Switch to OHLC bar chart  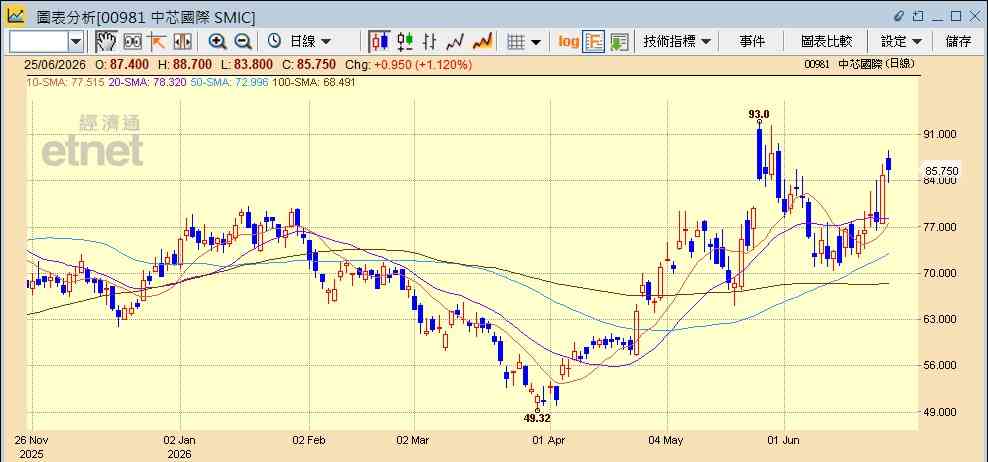pos(430,42)
